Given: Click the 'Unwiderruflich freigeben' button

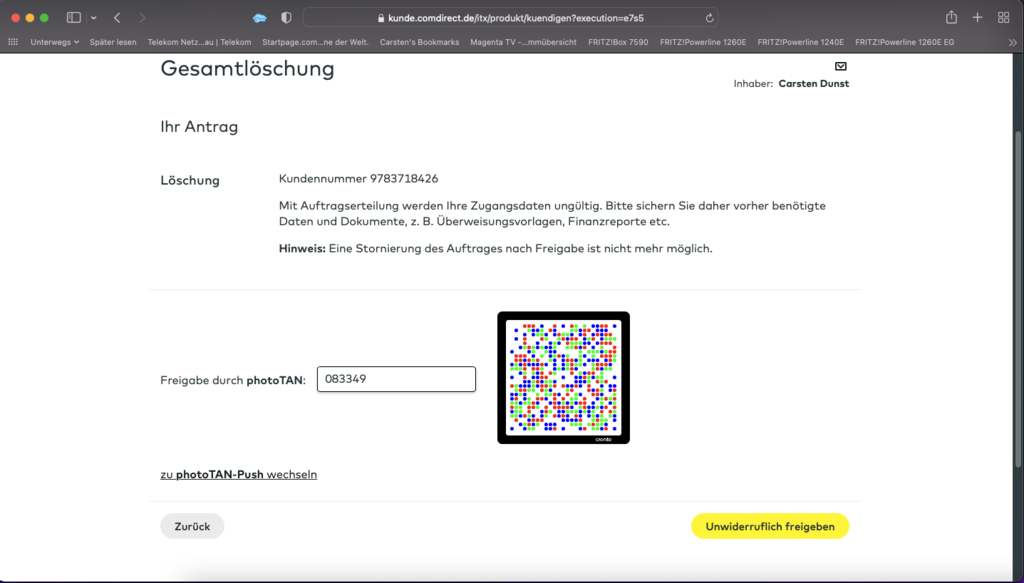Looking at the screenshot, I should pos(770,526).
